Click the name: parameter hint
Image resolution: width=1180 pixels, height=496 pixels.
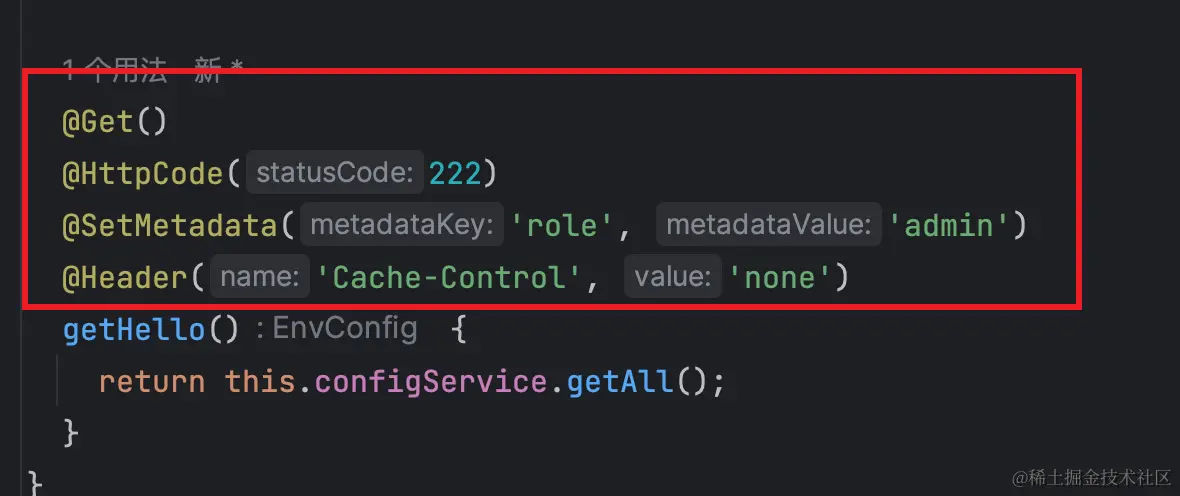tap(260, 278)
